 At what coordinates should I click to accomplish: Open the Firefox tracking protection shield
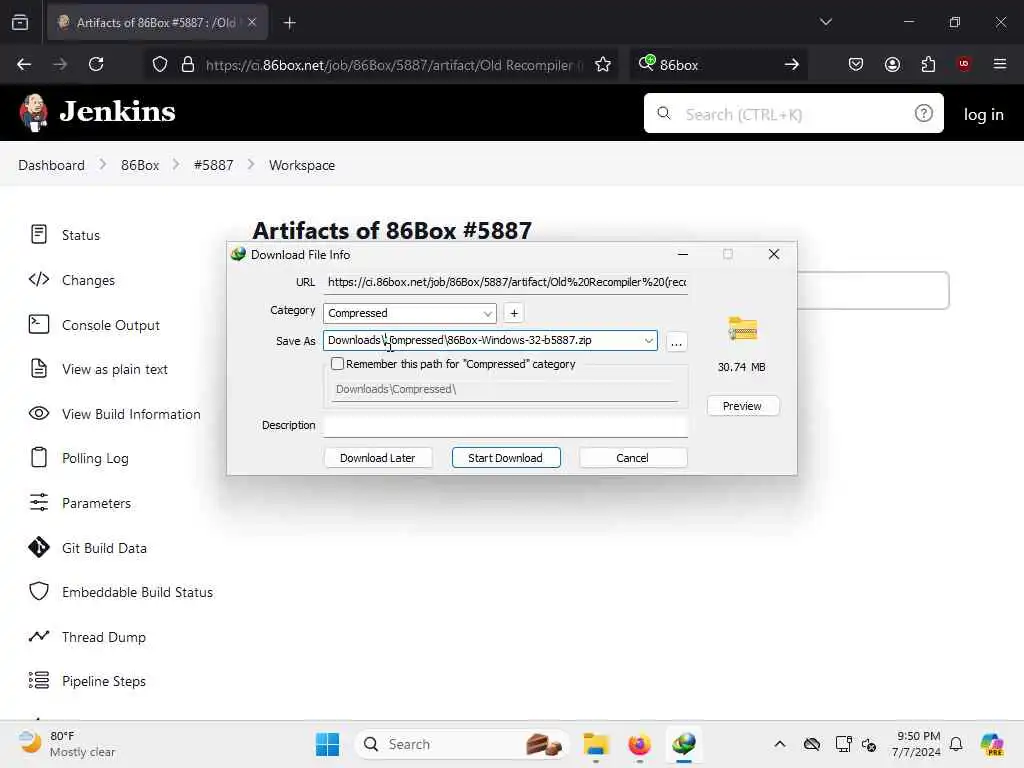(160, 64)
